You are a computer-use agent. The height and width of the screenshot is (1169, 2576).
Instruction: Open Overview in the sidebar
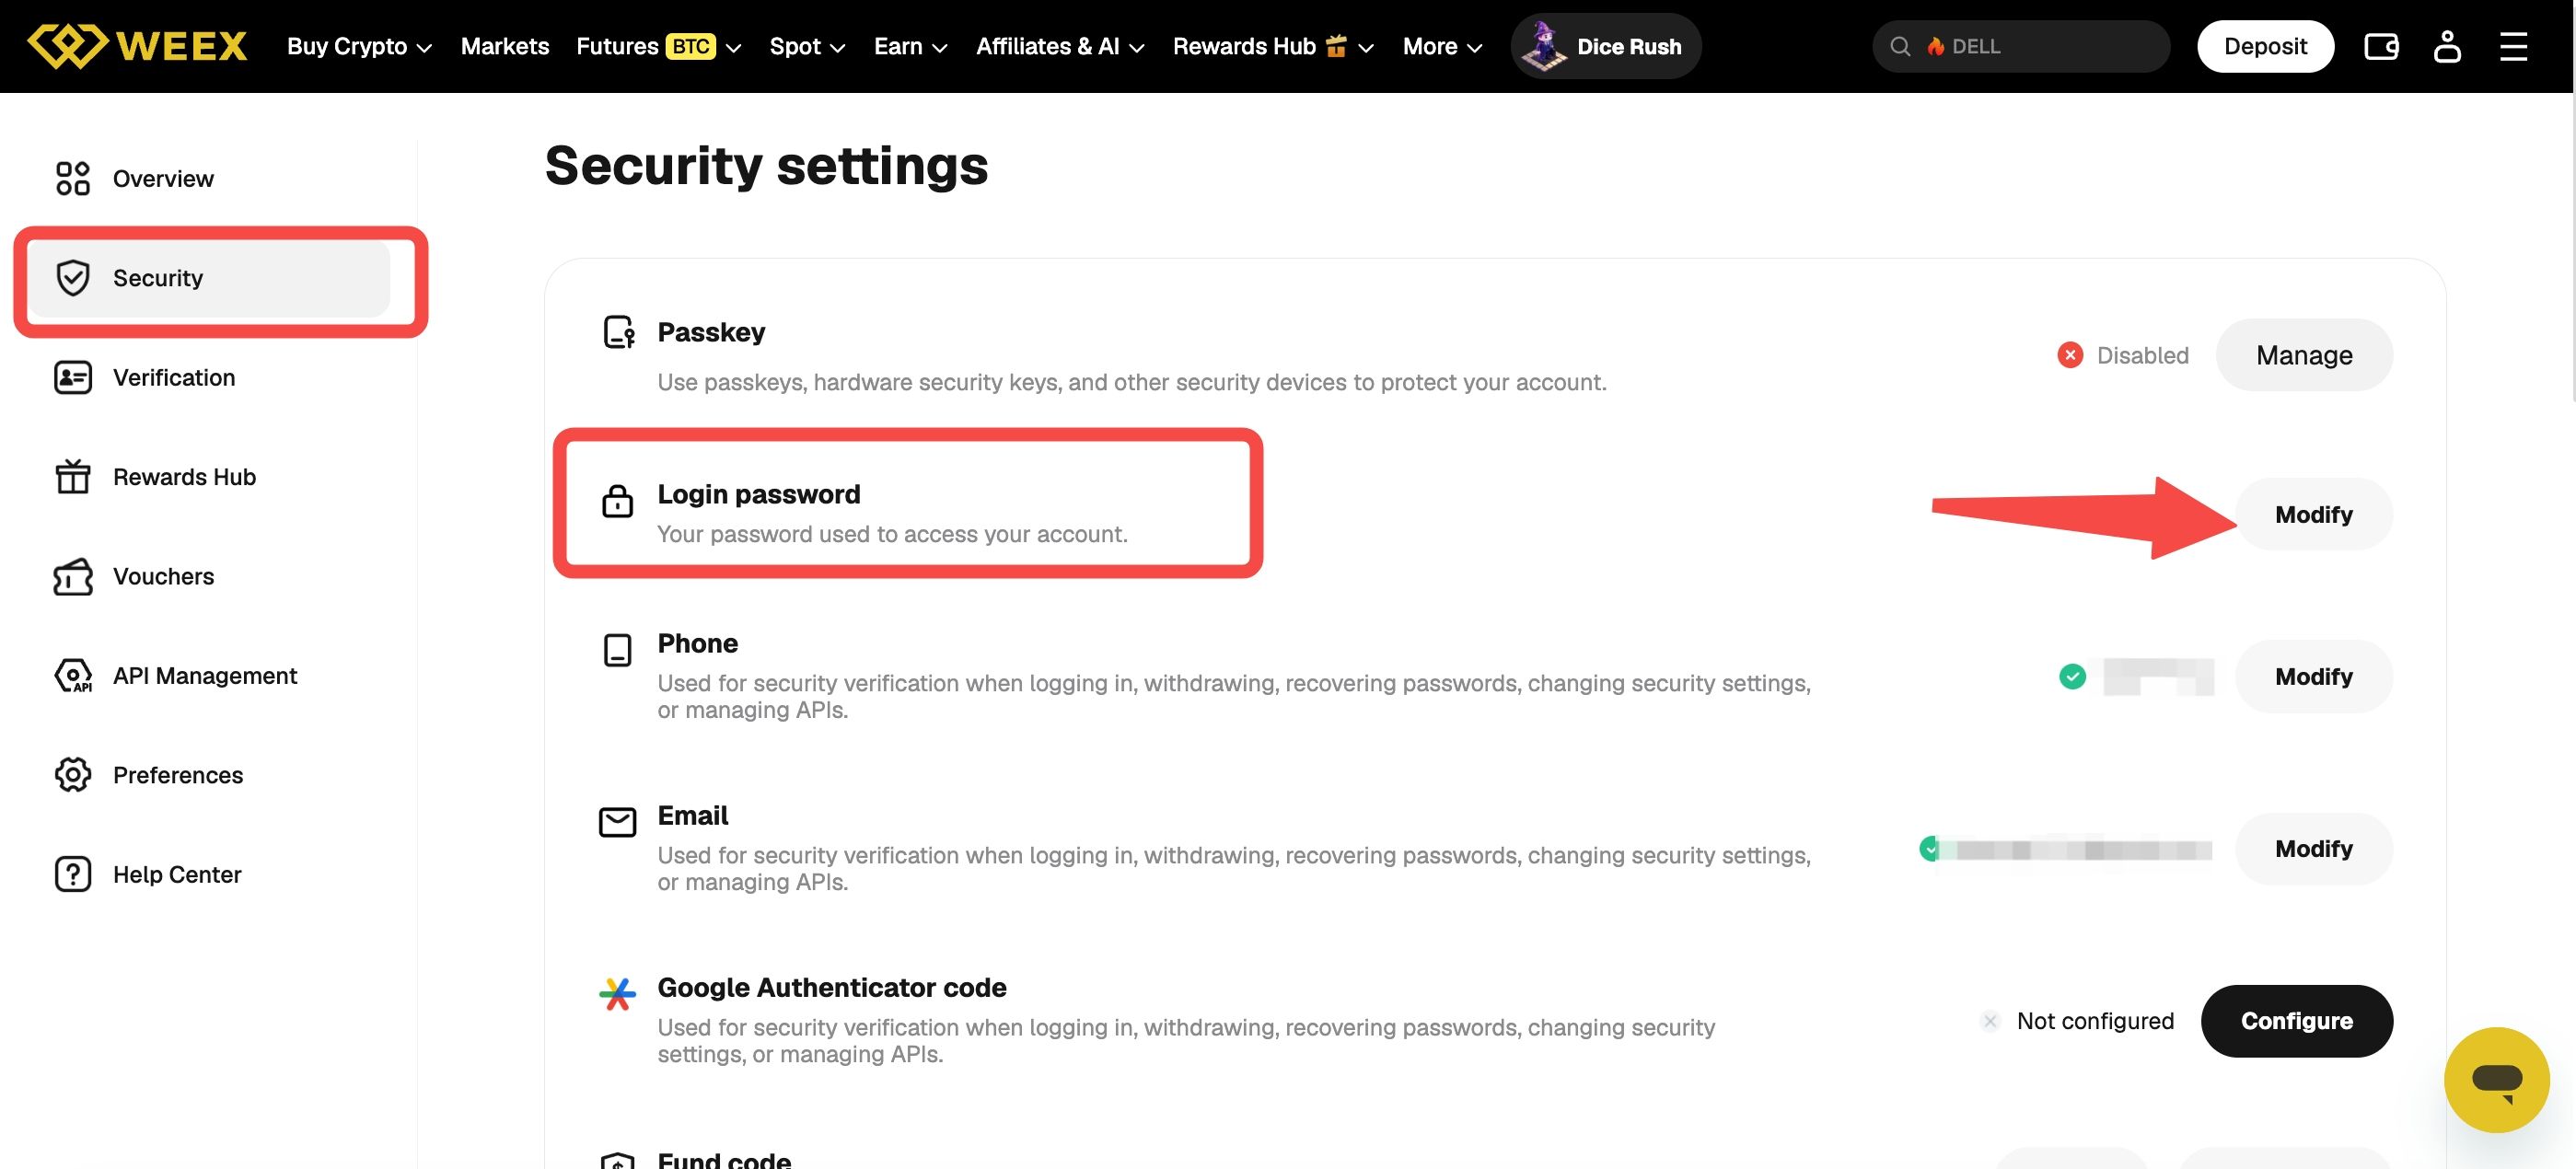pos(208,179)
